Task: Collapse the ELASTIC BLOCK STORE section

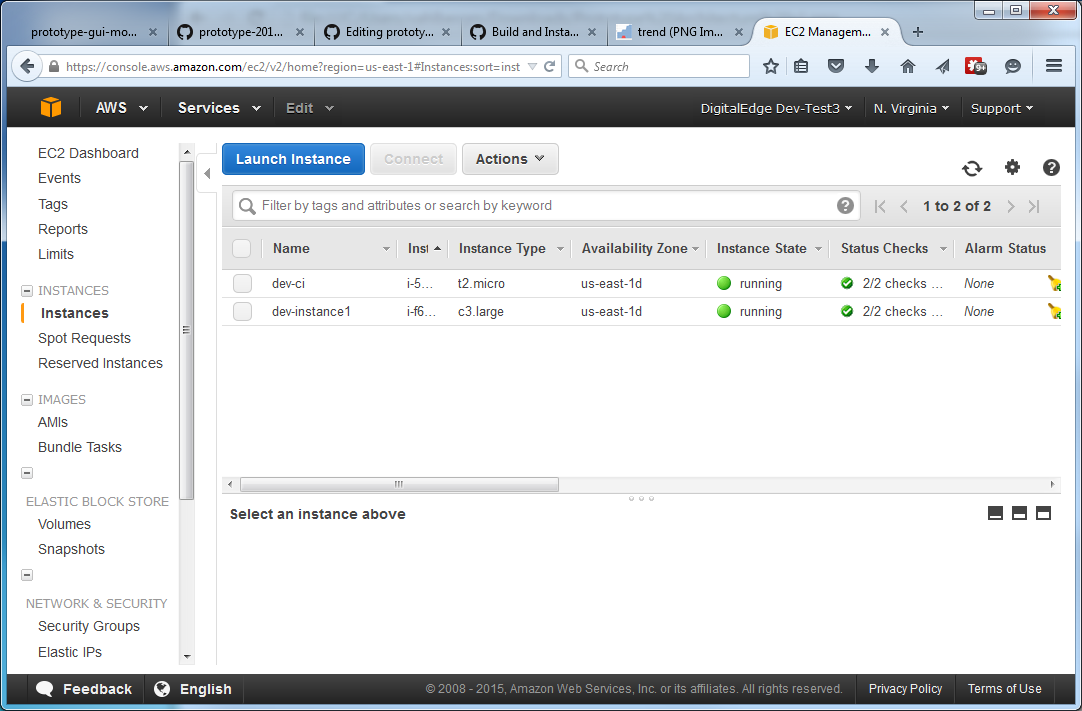Action: (27, 473)
